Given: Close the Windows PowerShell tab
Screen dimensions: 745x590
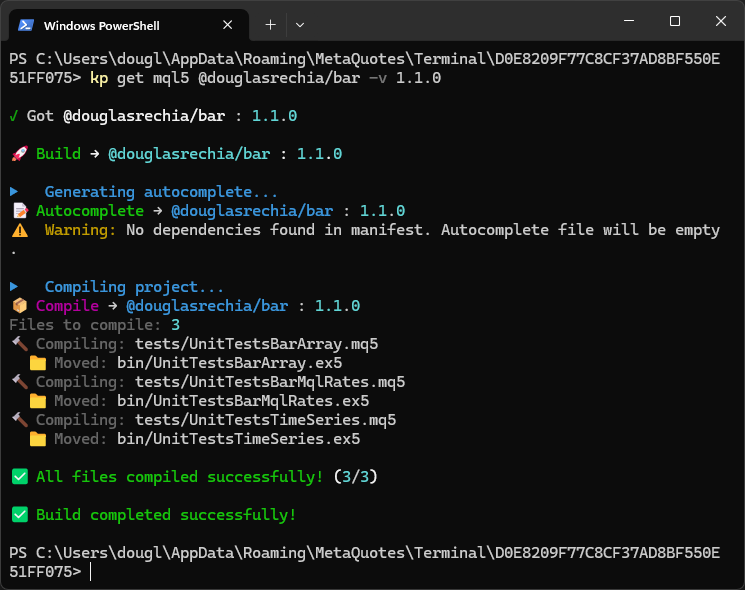Looking at the screenshot, I should pyautogui.click(x=229, y=25).
